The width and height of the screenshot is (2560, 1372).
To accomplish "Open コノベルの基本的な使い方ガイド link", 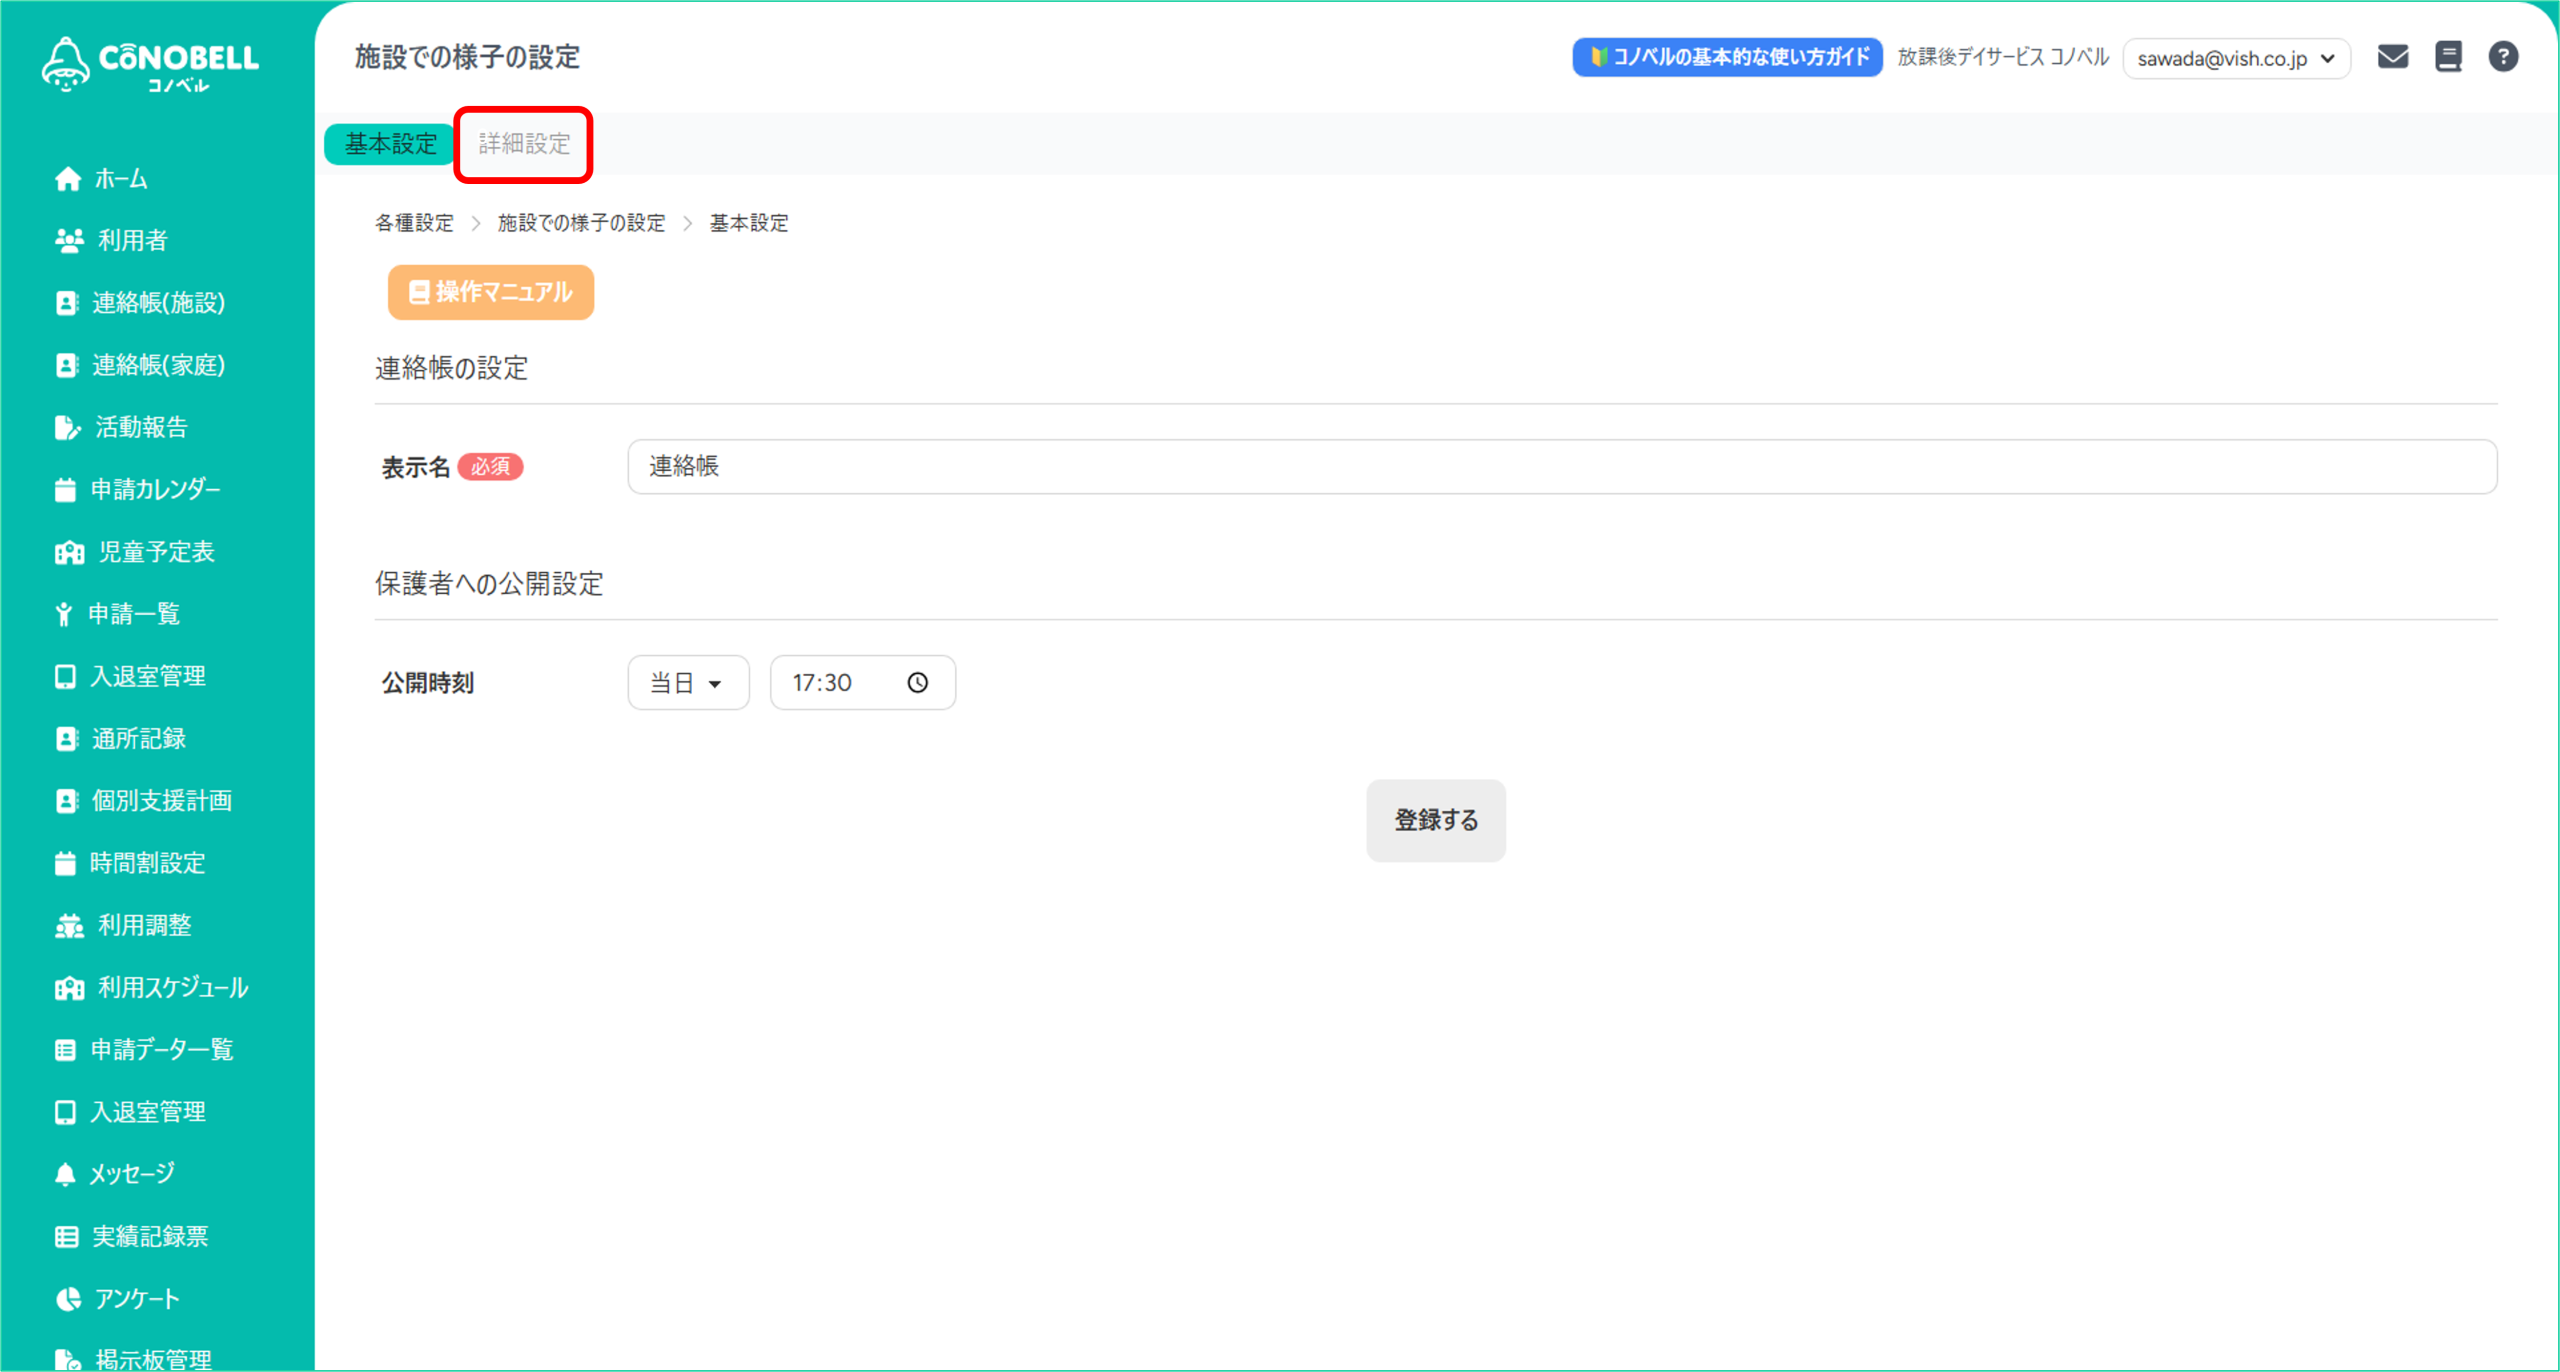I will pos(1727,57).
